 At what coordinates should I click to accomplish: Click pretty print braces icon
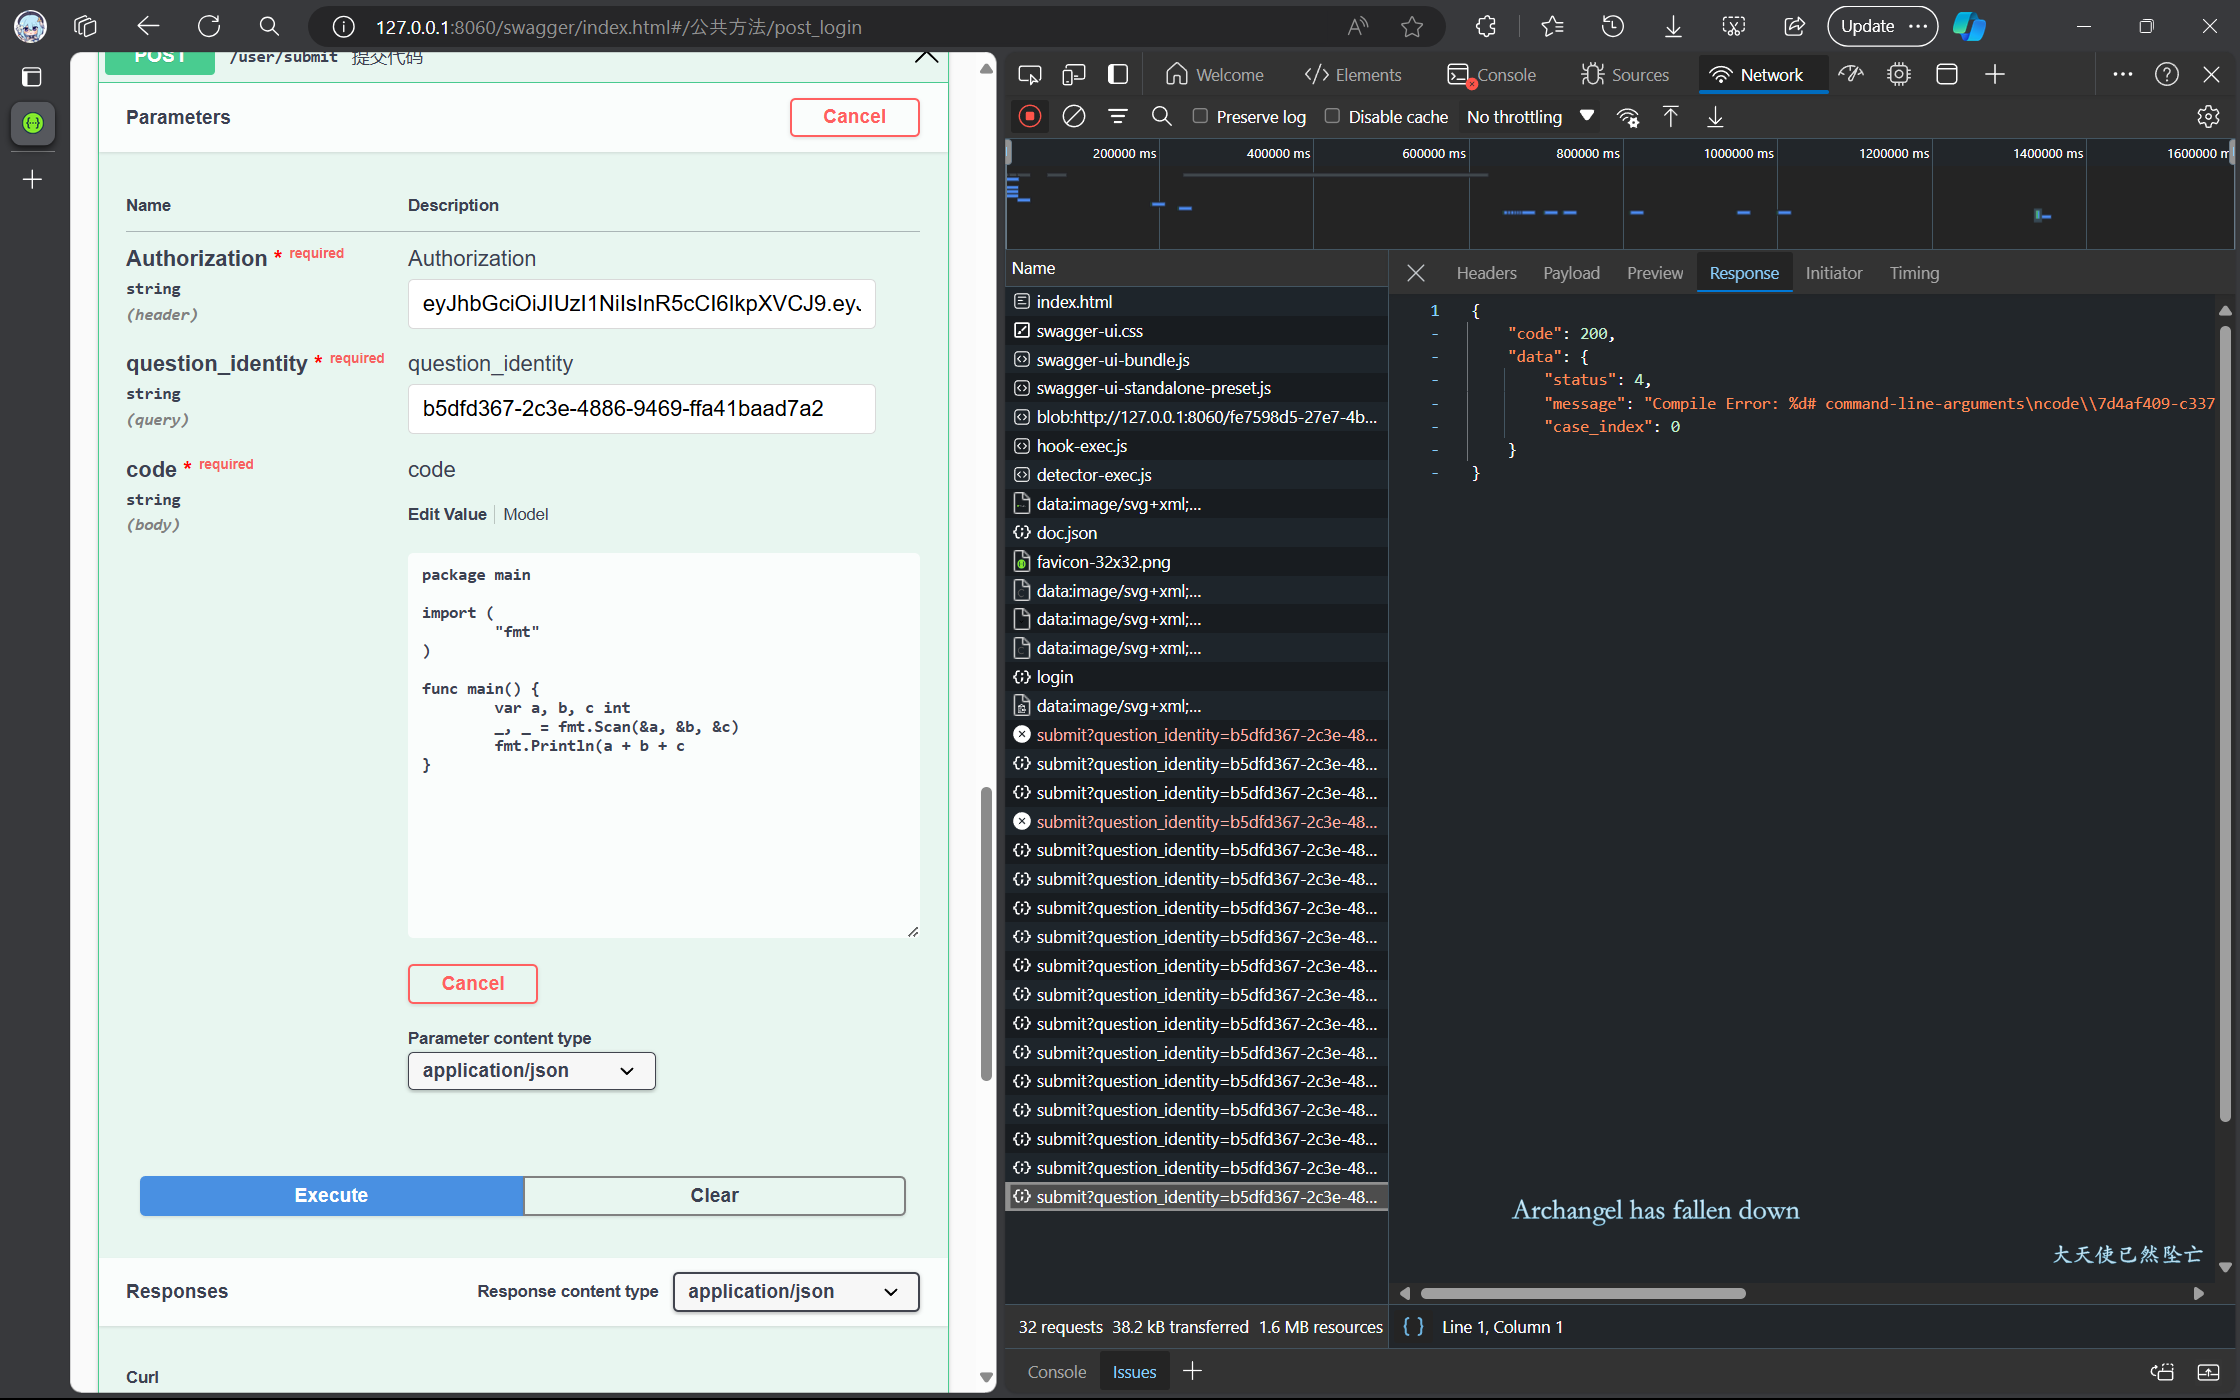1413,1327
